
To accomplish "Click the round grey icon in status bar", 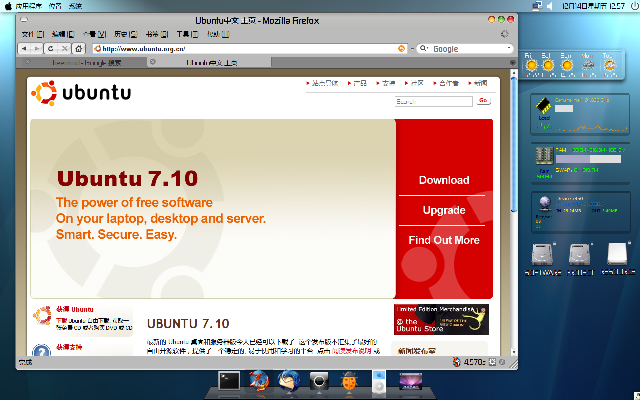I will click(502, 362).
